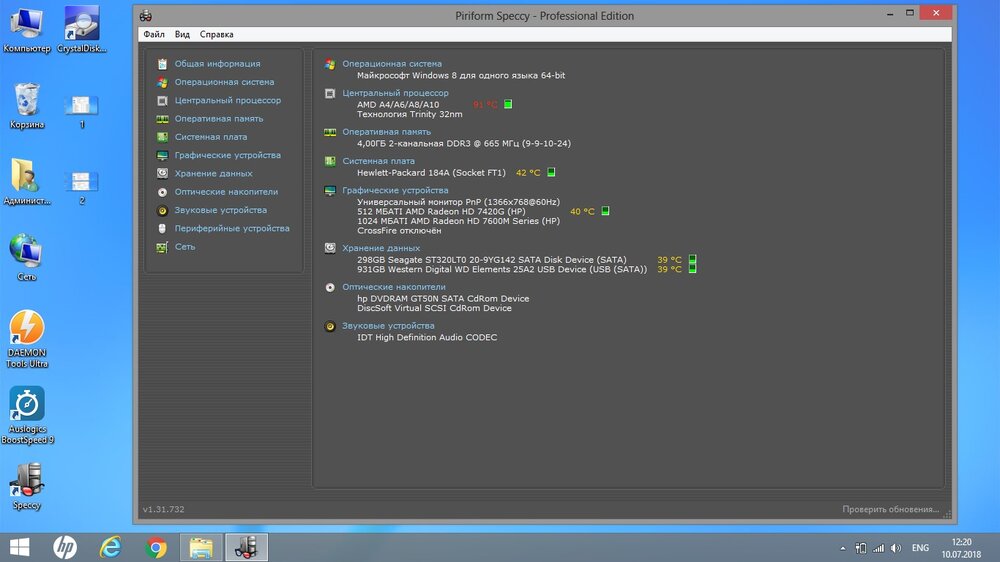Select the RAM icon in sidebar

click(162, 119)
